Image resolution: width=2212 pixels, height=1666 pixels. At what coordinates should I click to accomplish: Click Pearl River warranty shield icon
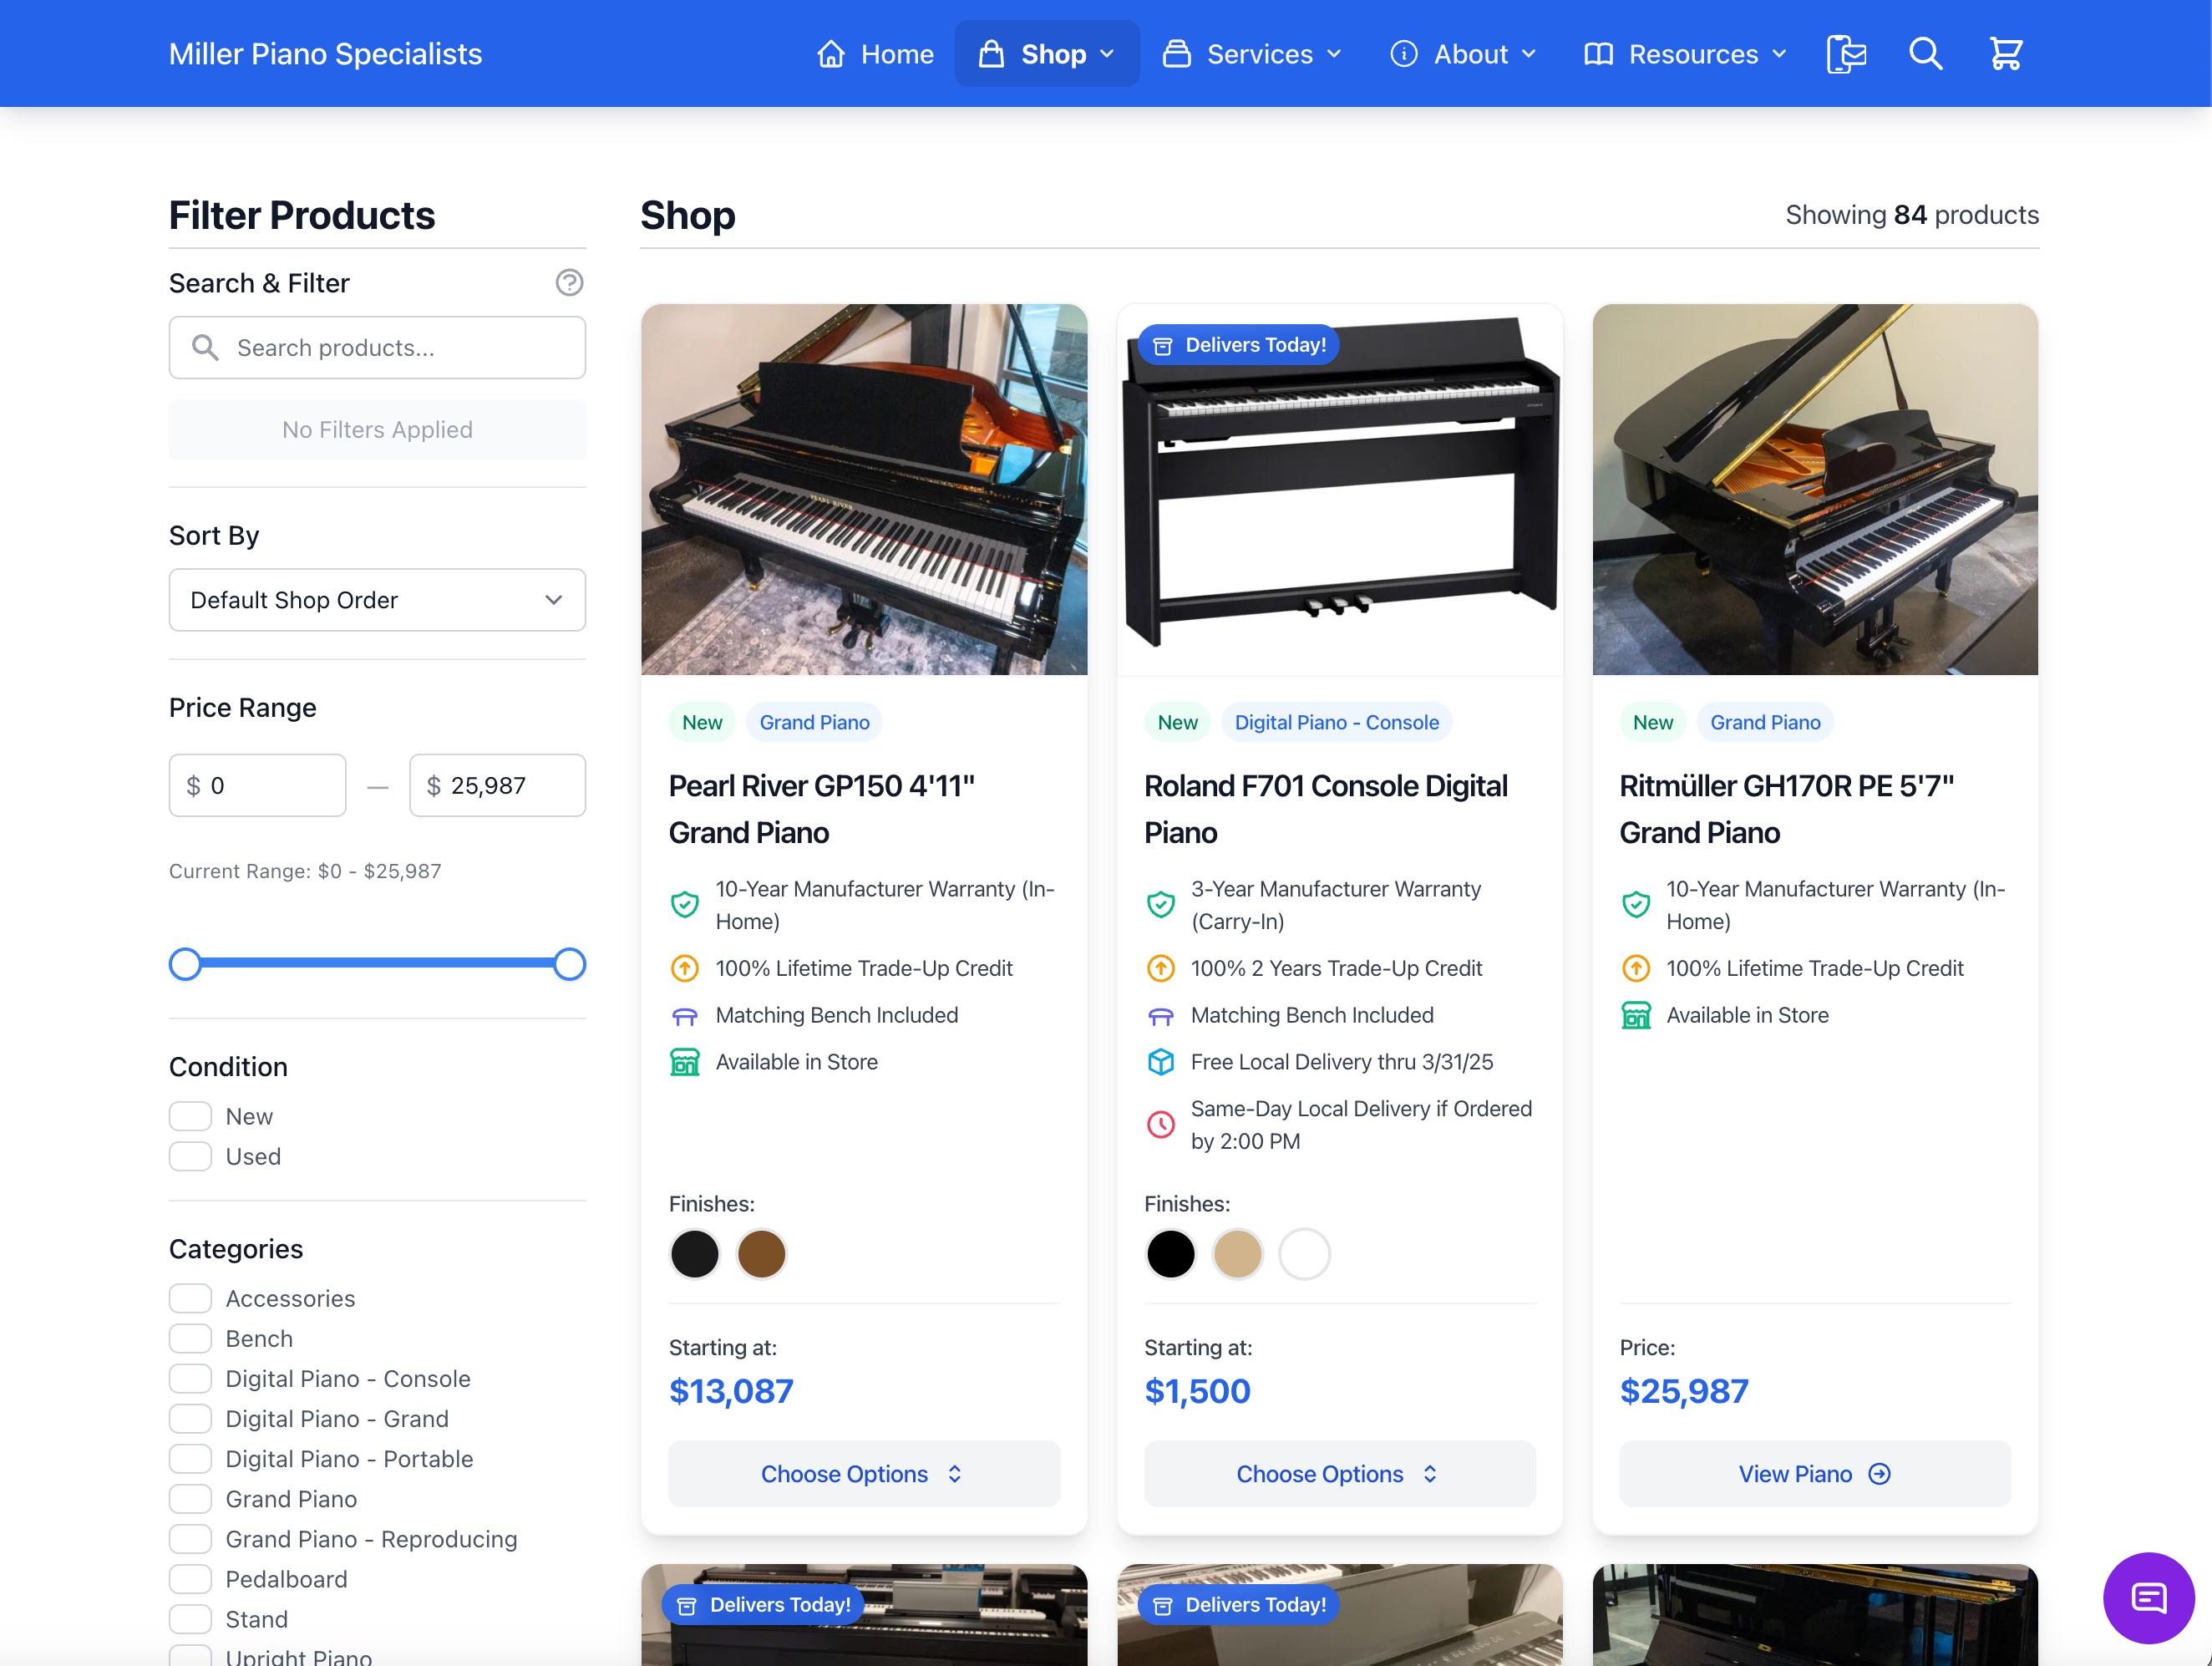(685, 905)
